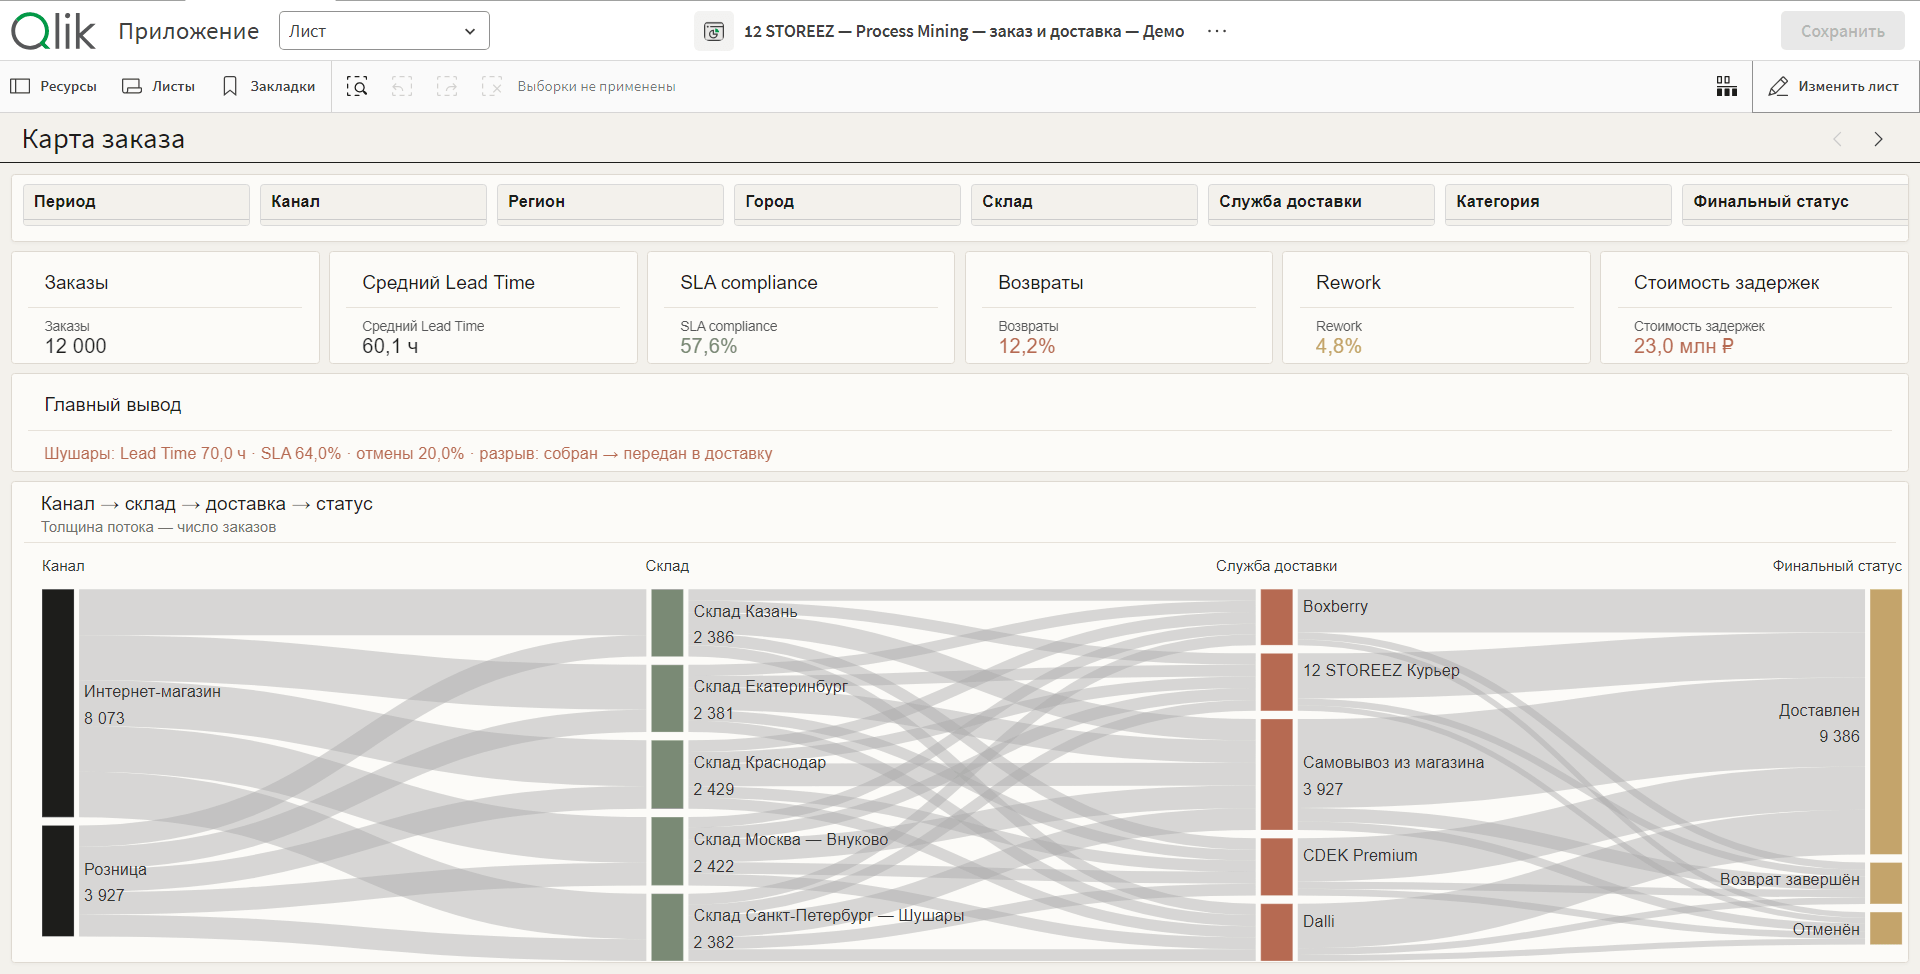Select the Самовывоз из магазина node
This screenshot has width=1920, height=974.
pos(1276,774)
